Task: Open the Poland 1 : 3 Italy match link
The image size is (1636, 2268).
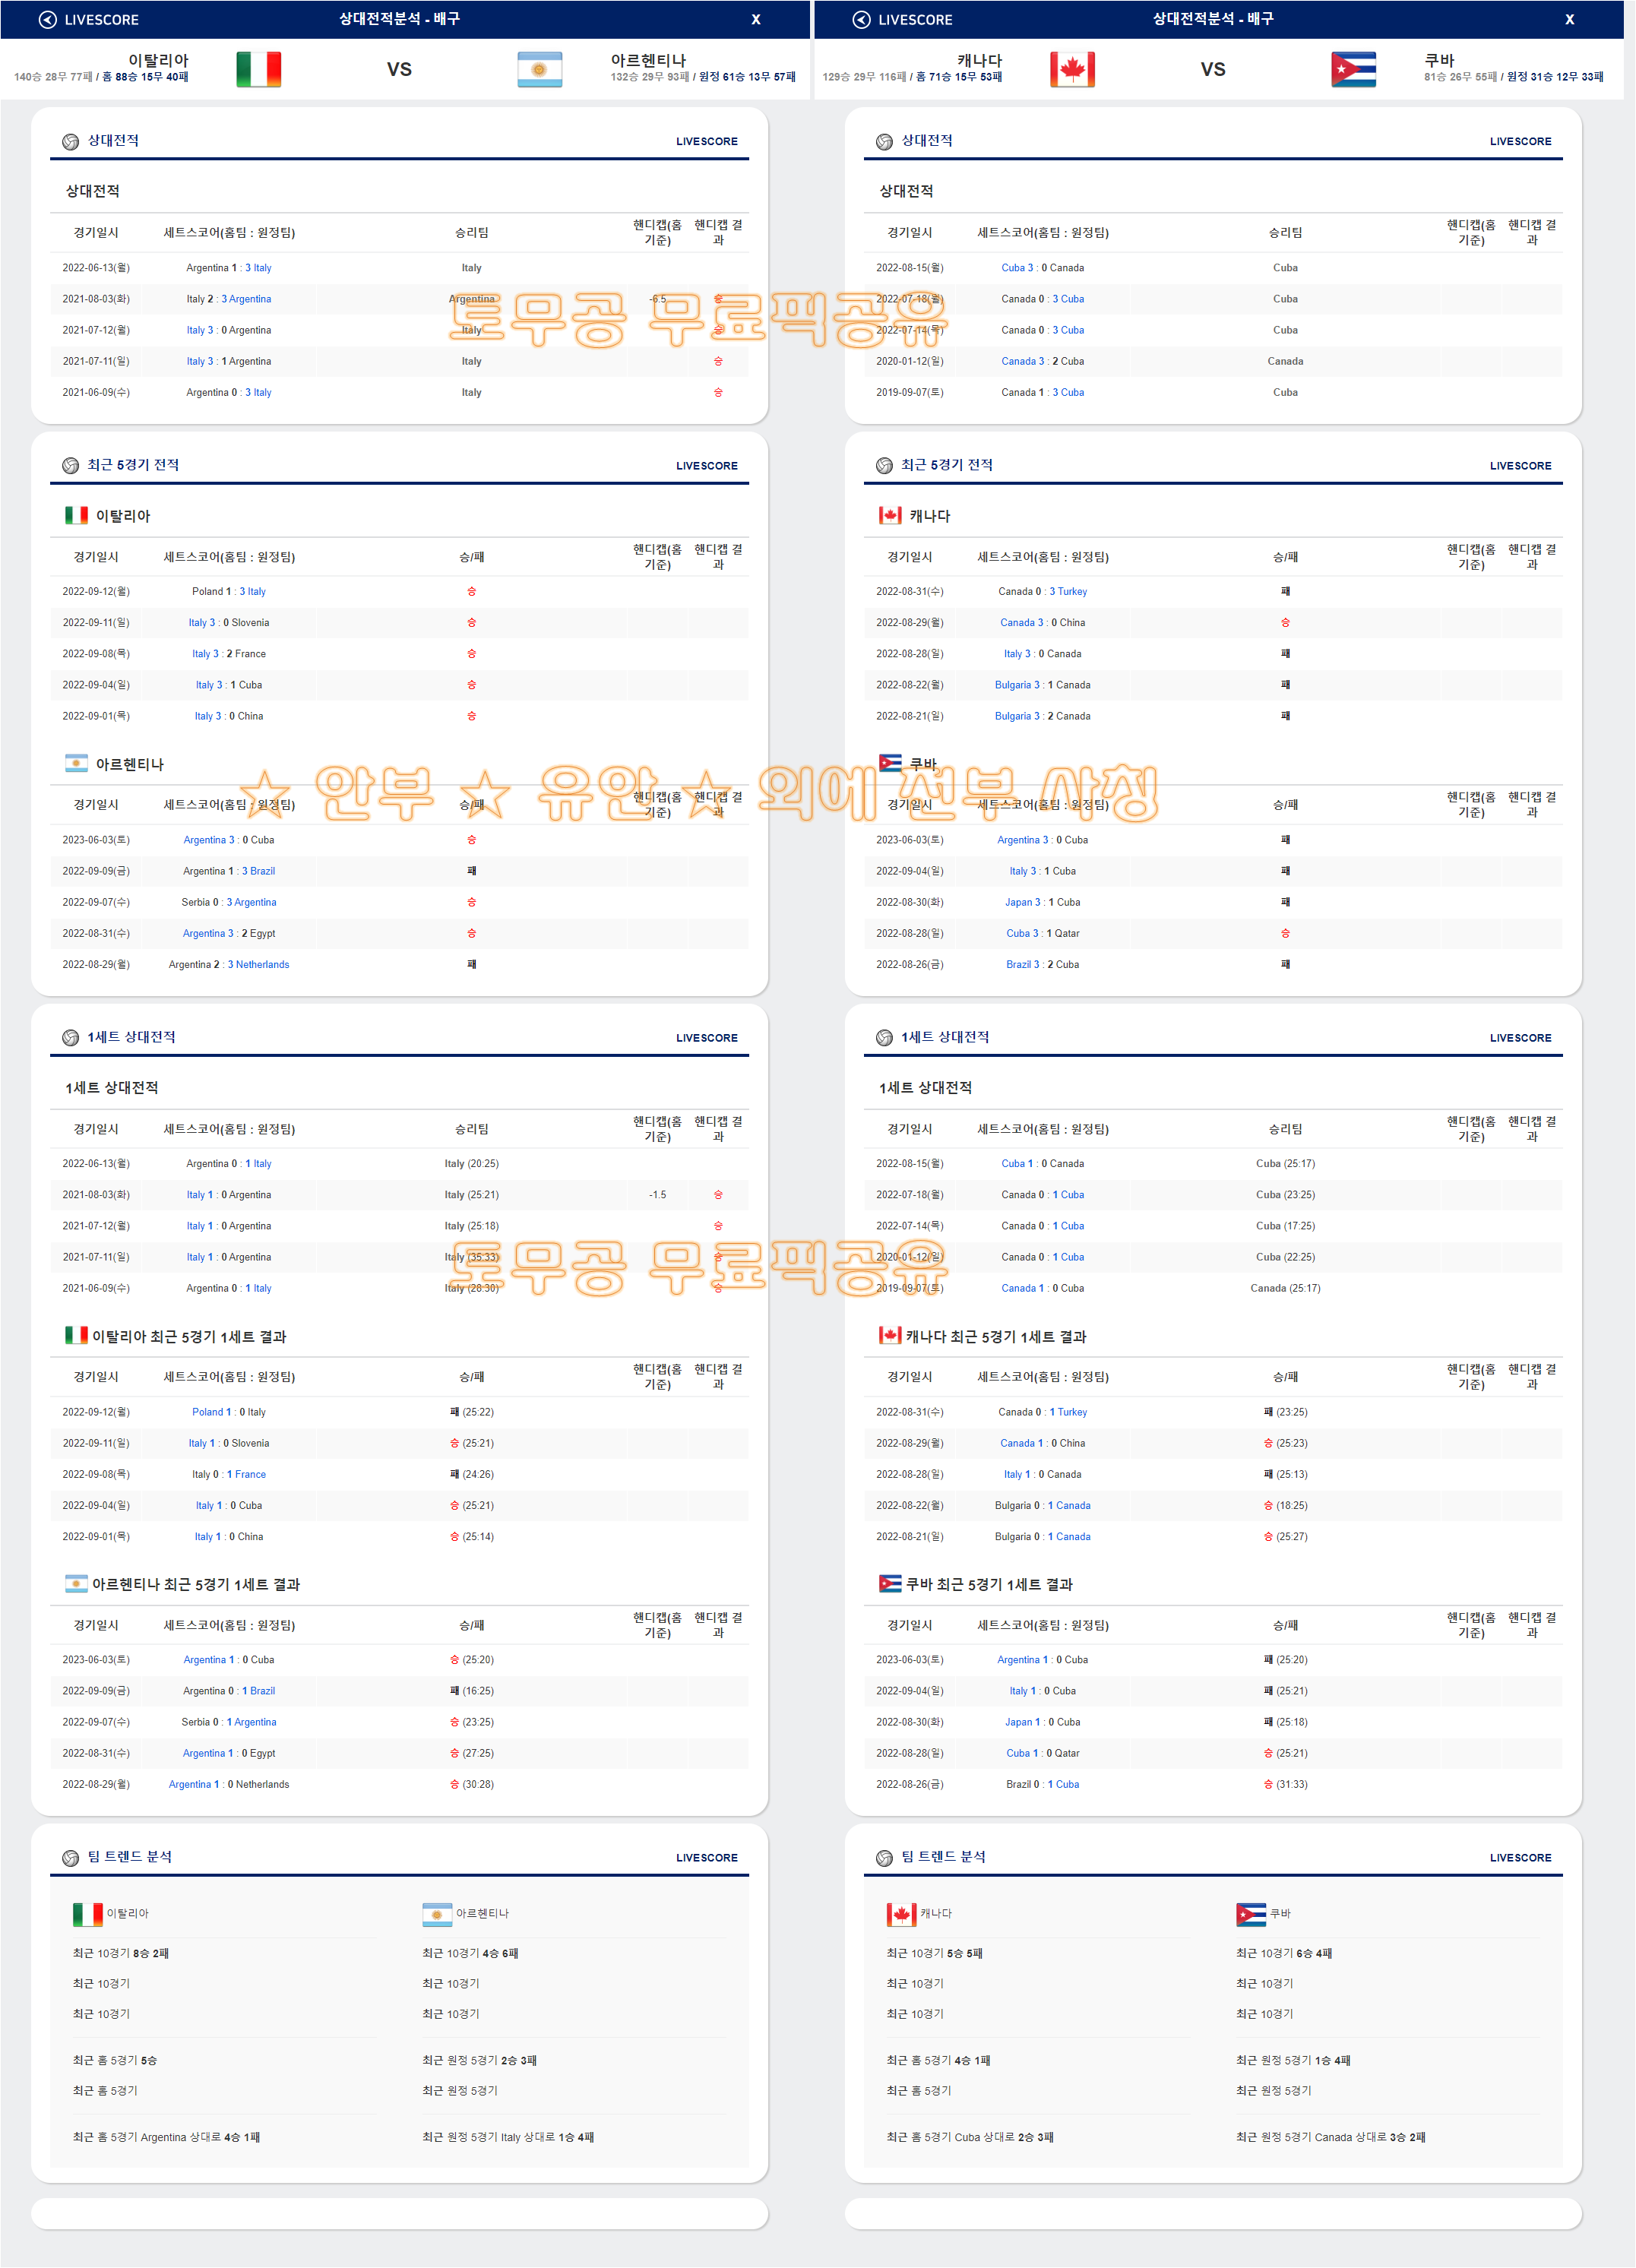Action: click(229, 592)
